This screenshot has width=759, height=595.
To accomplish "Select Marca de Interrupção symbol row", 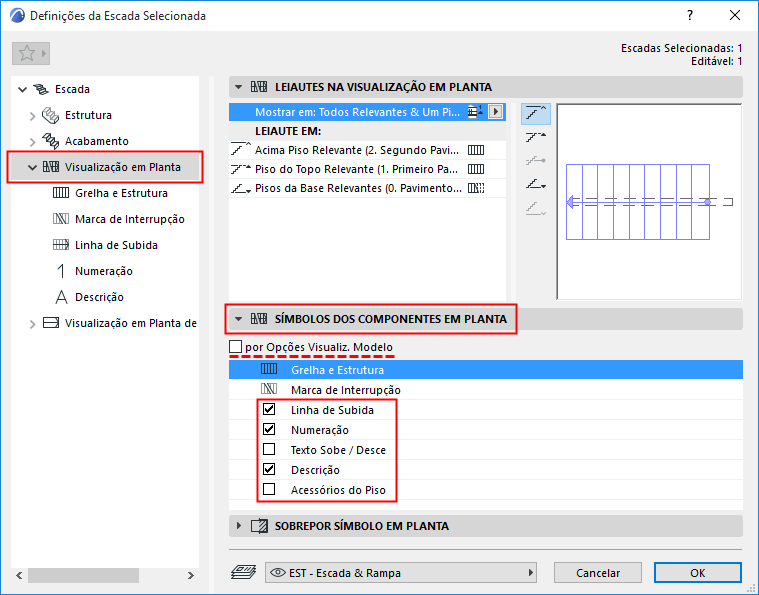I will coord(486,390).
